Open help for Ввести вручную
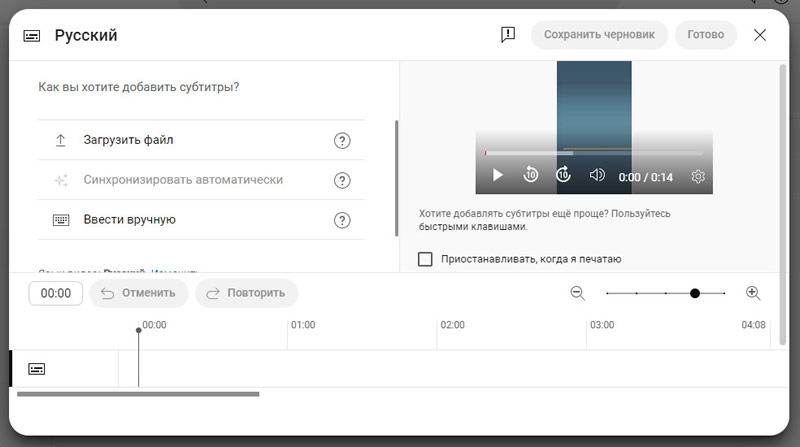This screenshot has height=447, width=800. point(342,220)
